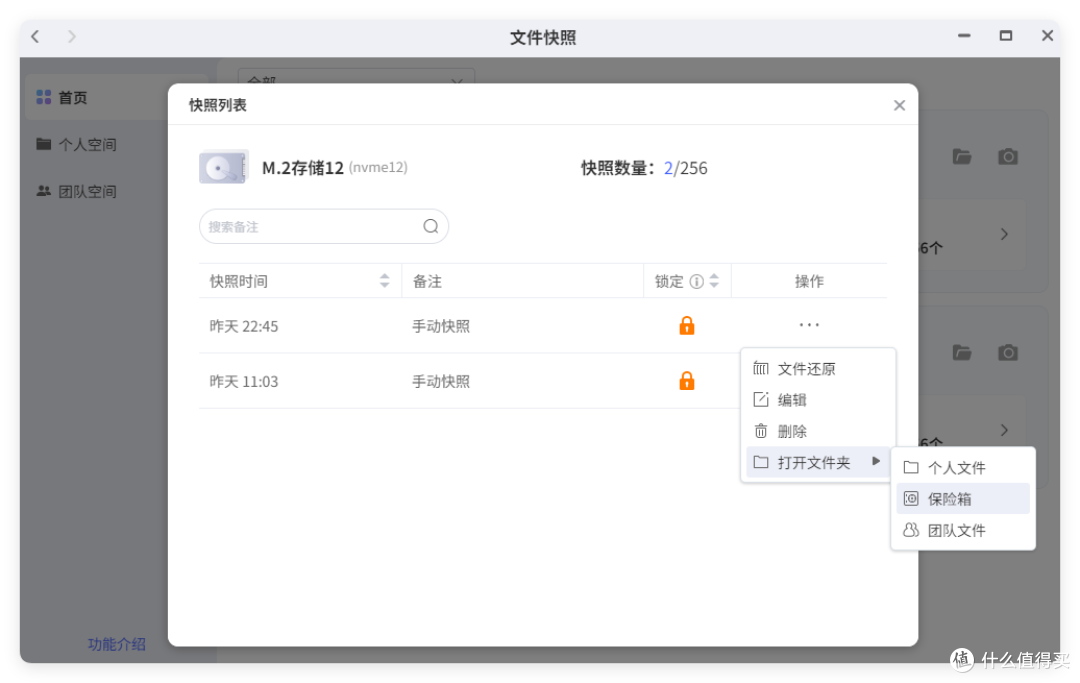Minimize the 文件快照 window
1080x683 pixels.
964,36
